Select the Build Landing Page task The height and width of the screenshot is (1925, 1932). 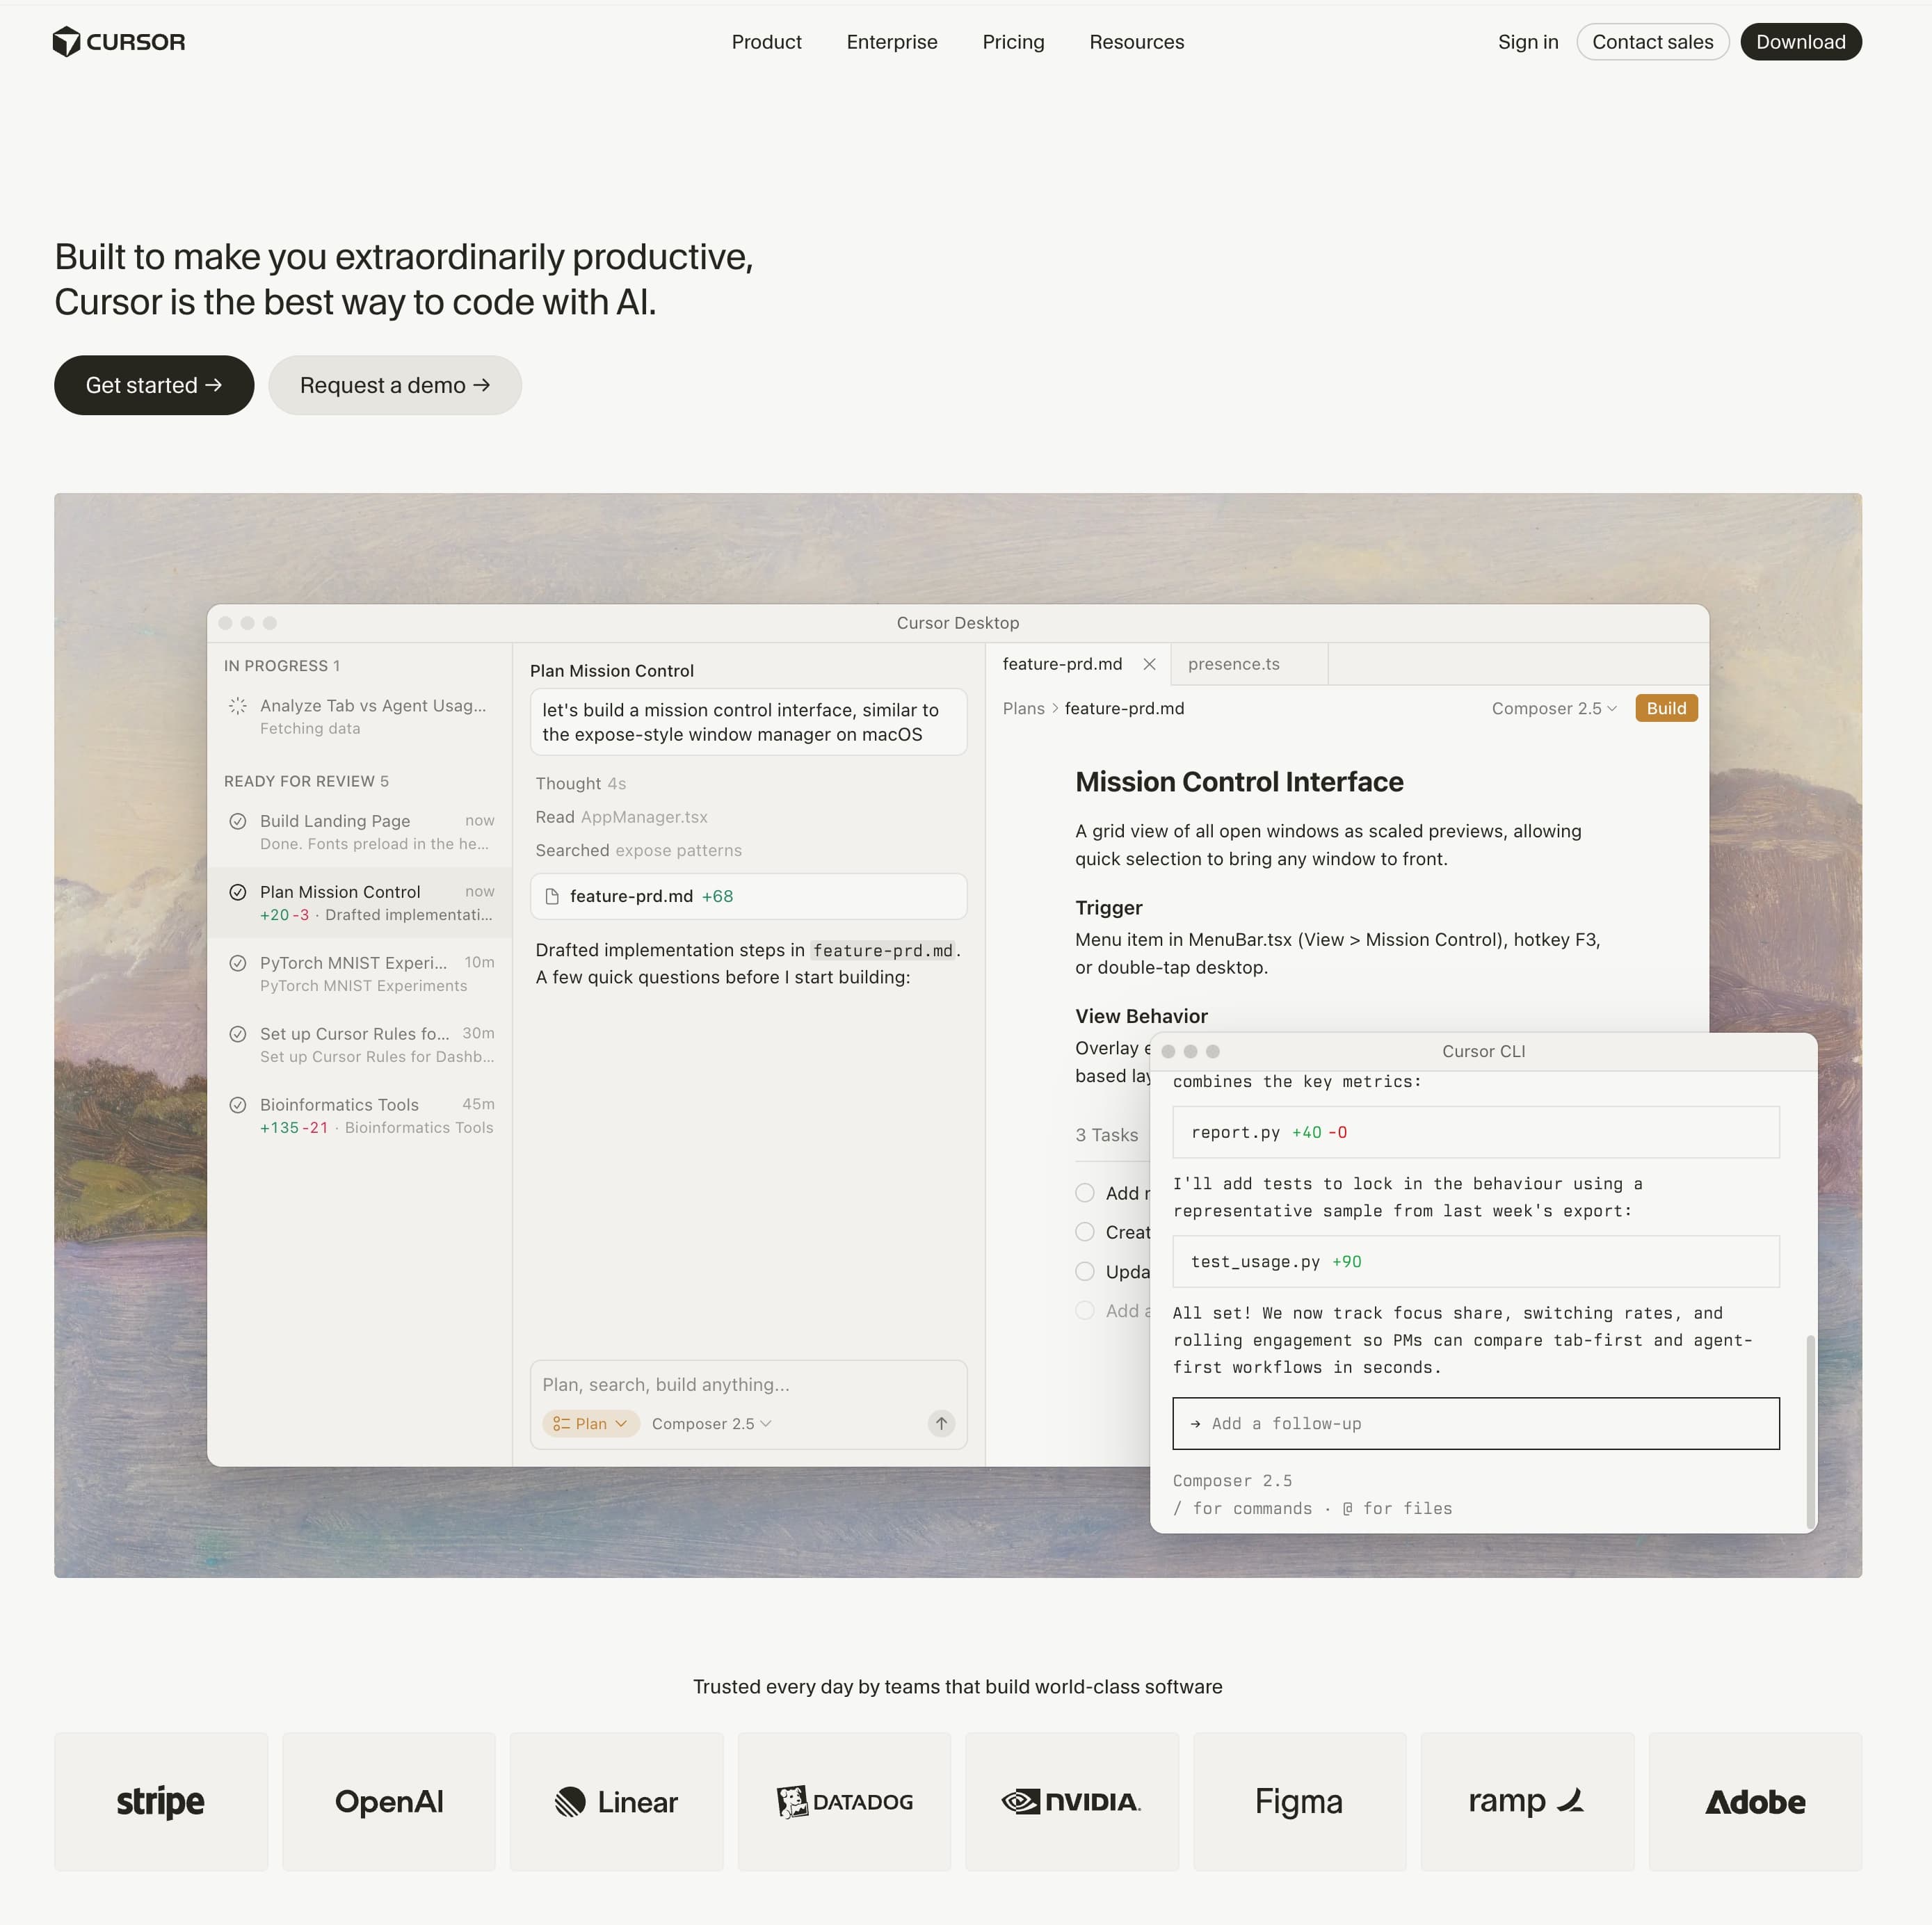pos(360,831)
